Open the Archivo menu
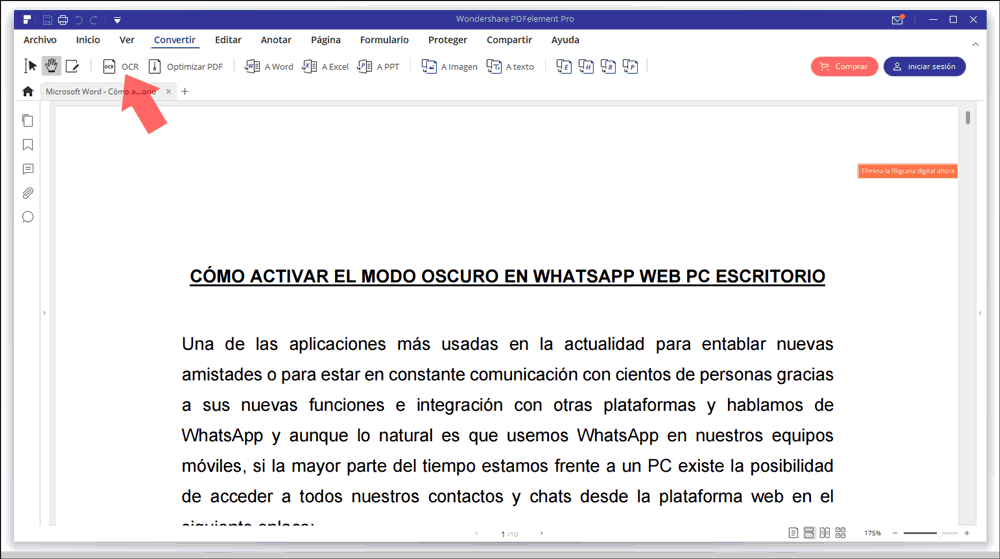 [x=40, y=40]
